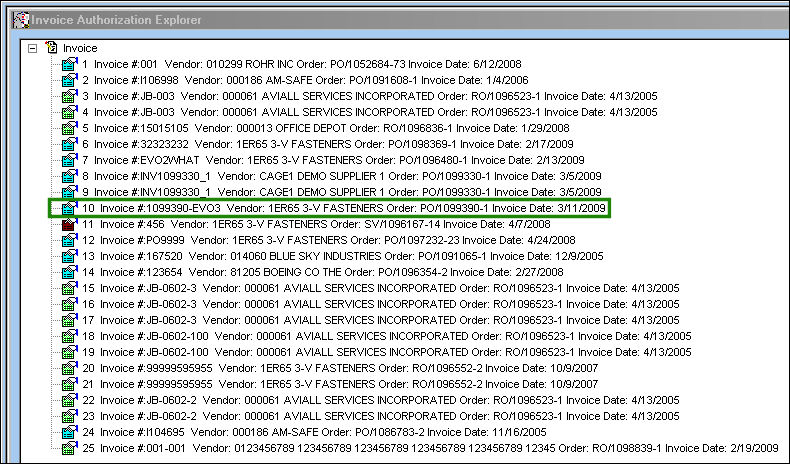Select row 6 invoice 32323232 text
790x464 pixels.
click(x=328, y=144)
